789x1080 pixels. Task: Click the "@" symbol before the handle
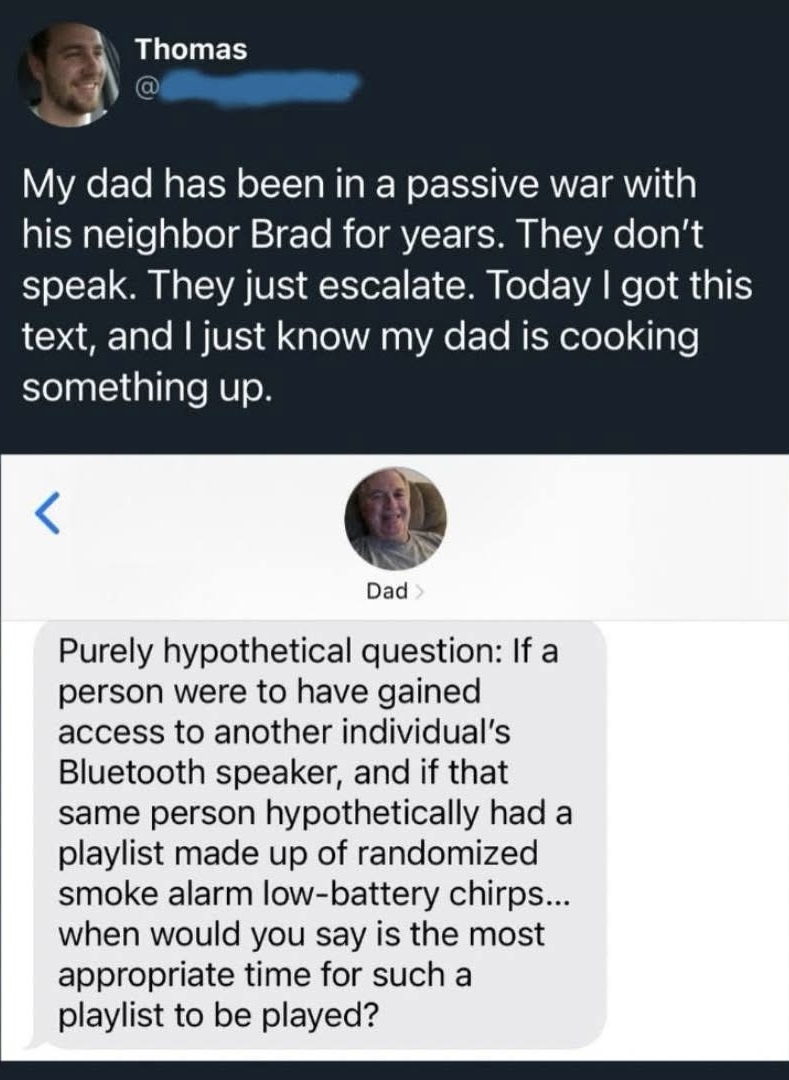[x=146, y=91]
